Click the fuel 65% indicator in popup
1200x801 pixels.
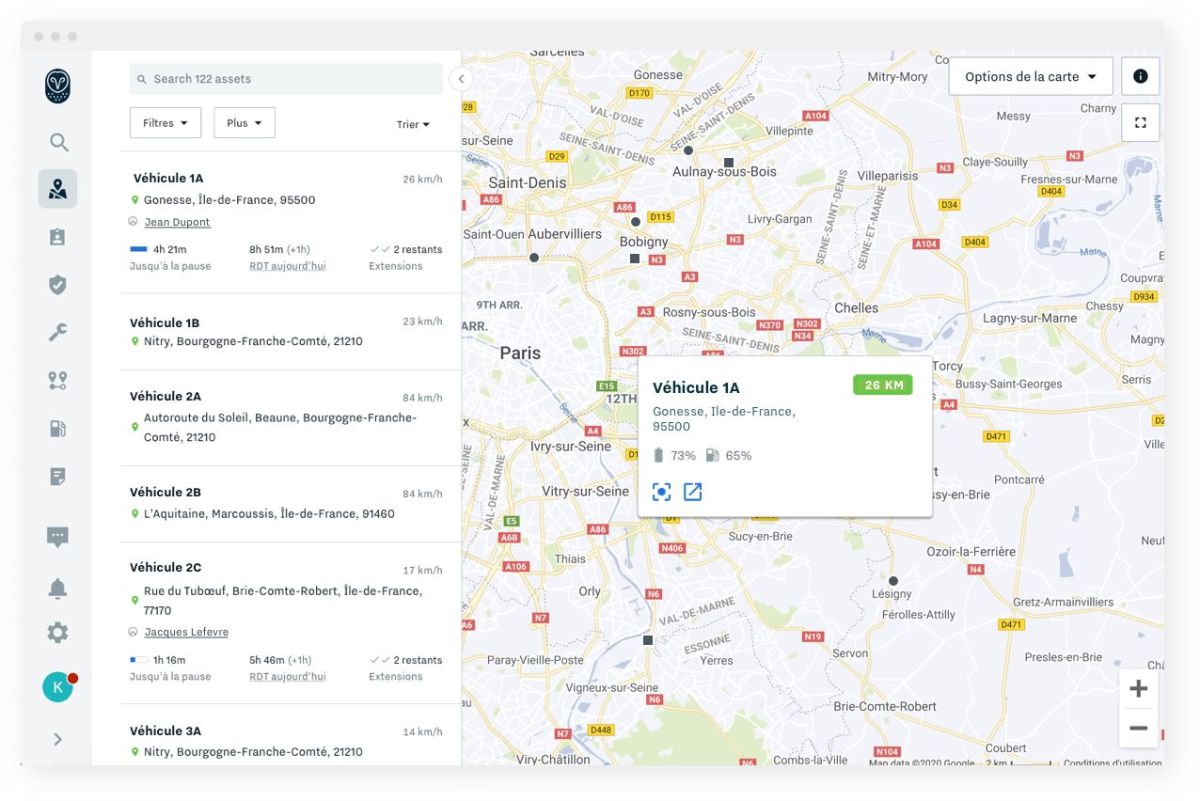[x=728, y=456]
